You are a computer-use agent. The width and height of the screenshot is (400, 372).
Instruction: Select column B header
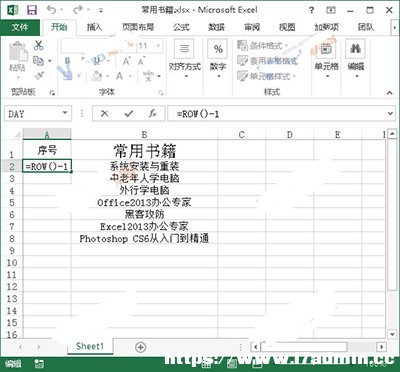tap(144, 135)
